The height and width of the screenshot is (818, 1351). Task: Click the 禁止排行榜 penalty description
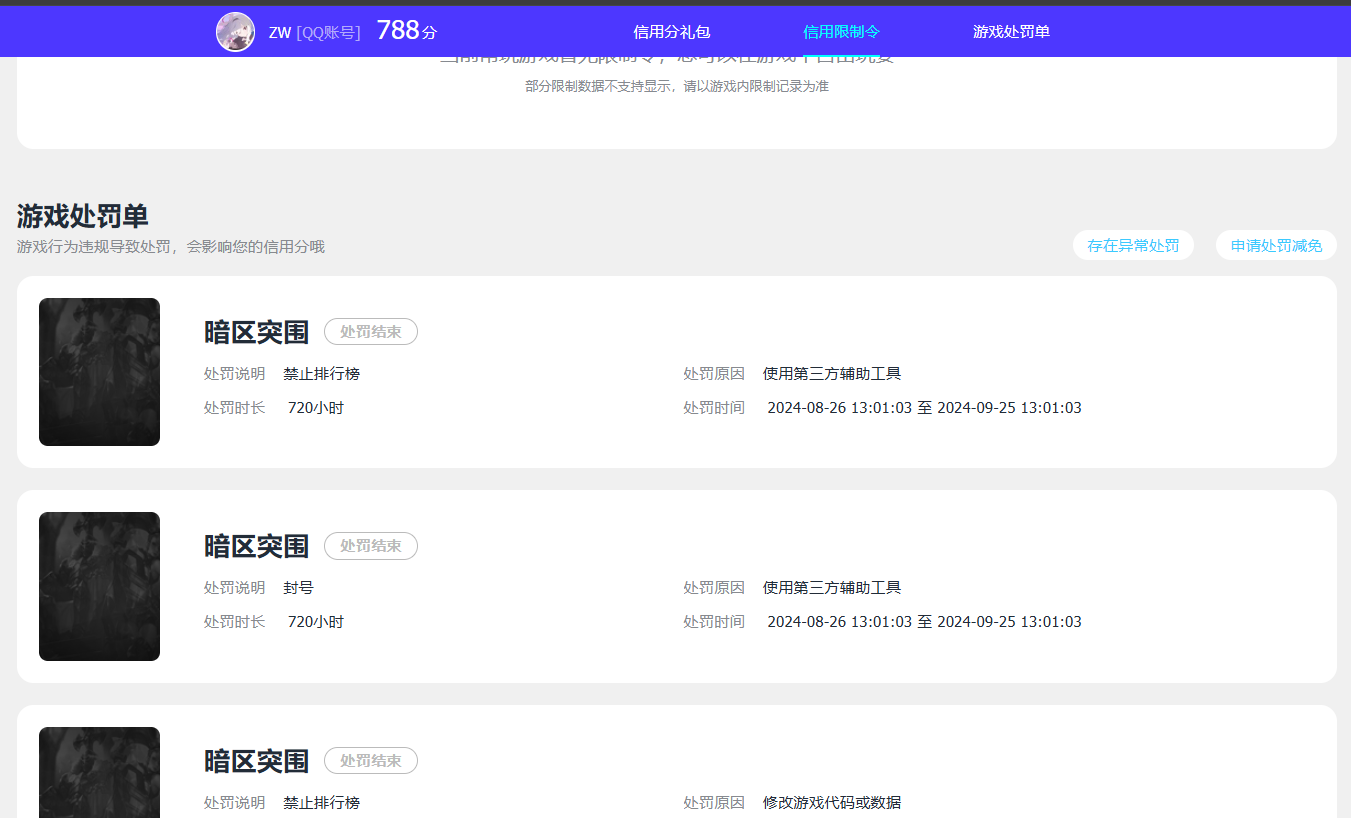[x=321, y=372]
